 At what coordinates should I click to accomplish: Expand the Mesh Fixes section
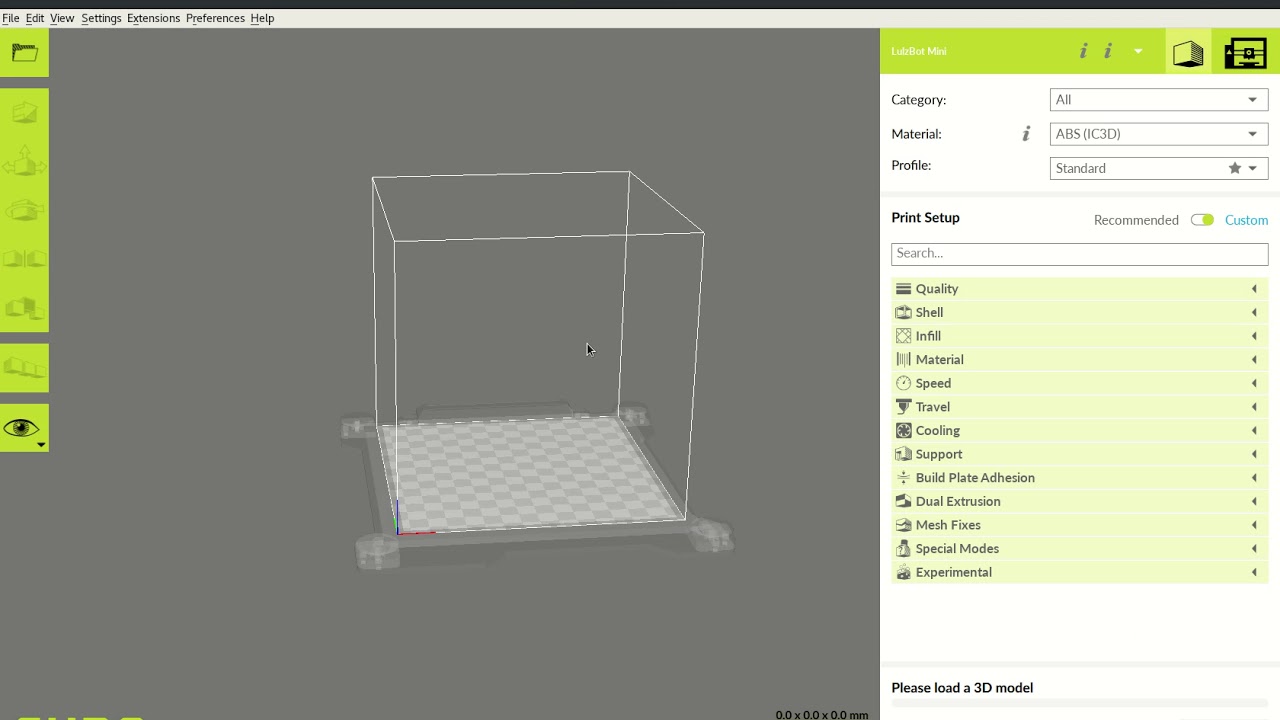click(x=1079, y=525)
